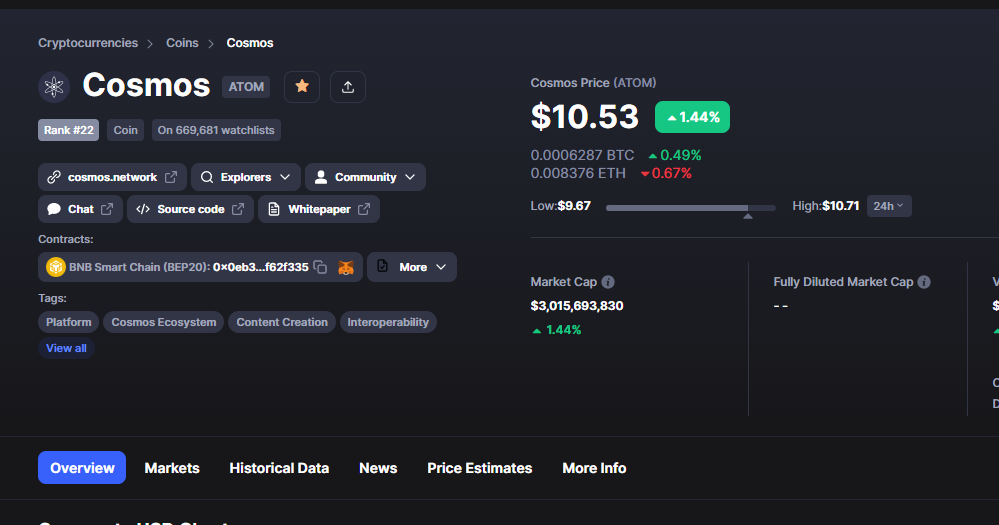
Task: Expand the Explorers dropdown
Action: tap(246, 177)
